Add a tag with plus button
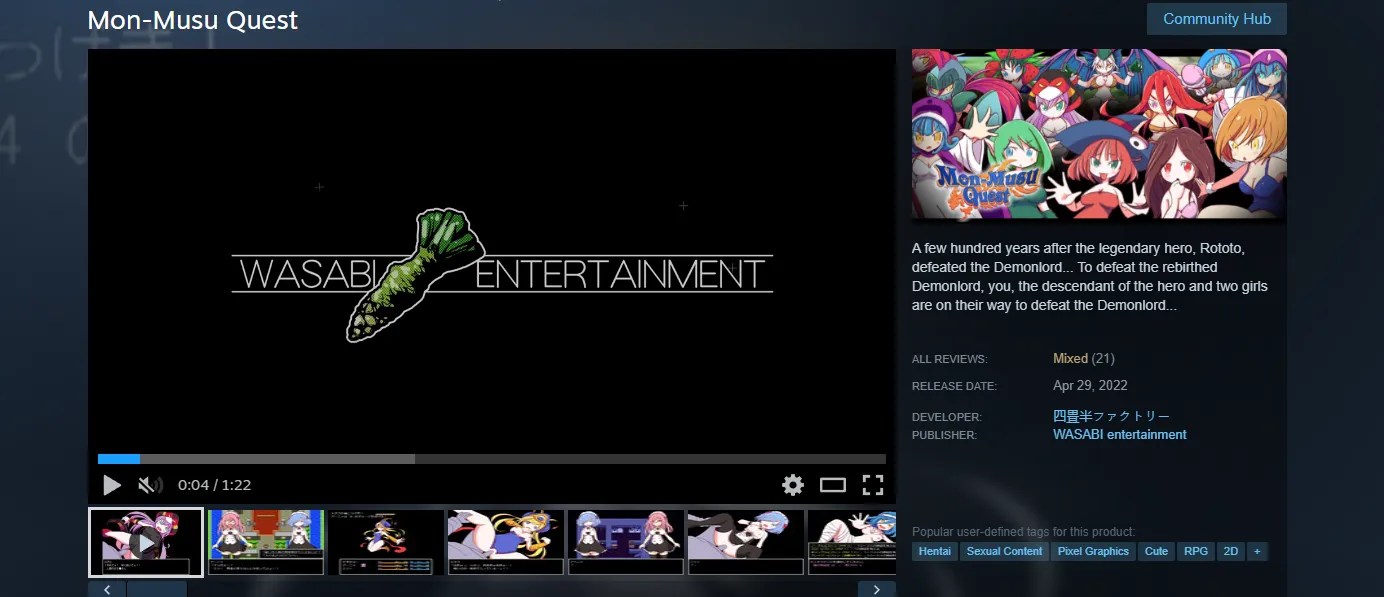1384x597 pixels. (x=1257, y=551)
